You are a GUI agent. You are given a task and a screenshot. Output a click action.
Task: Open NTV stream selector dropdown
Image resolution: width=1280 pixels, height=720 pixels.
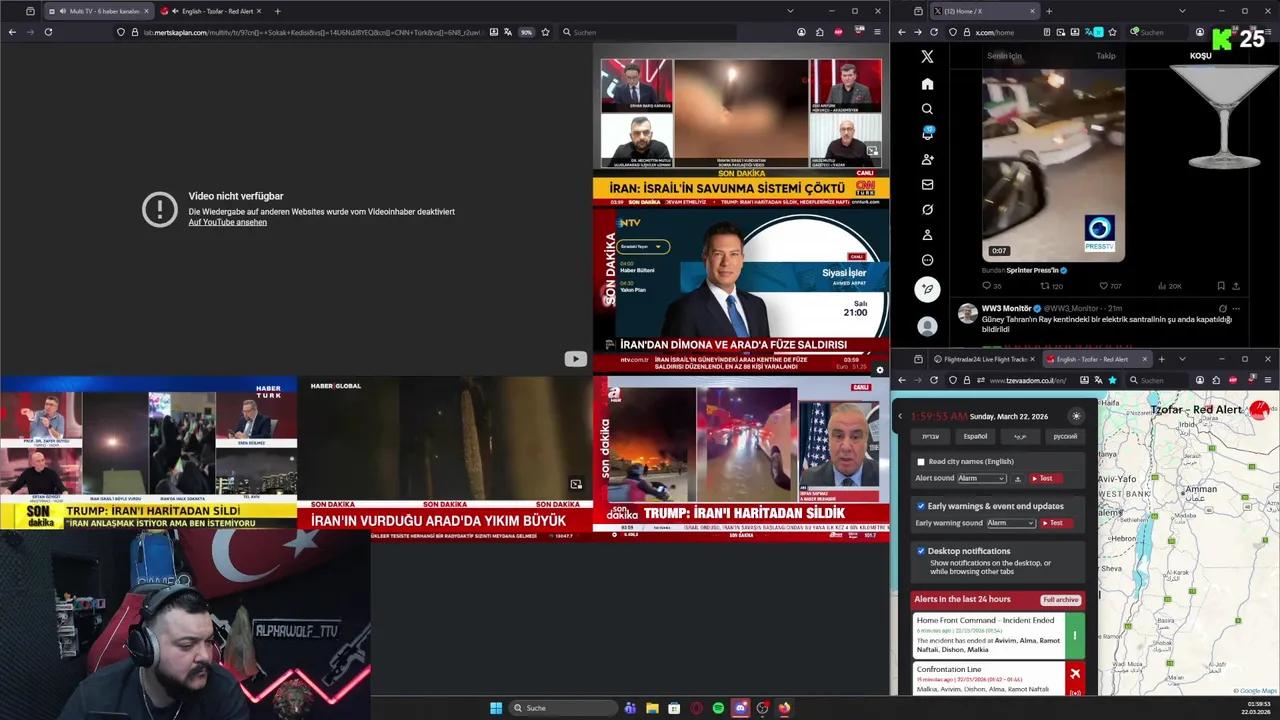coord(642,246)
